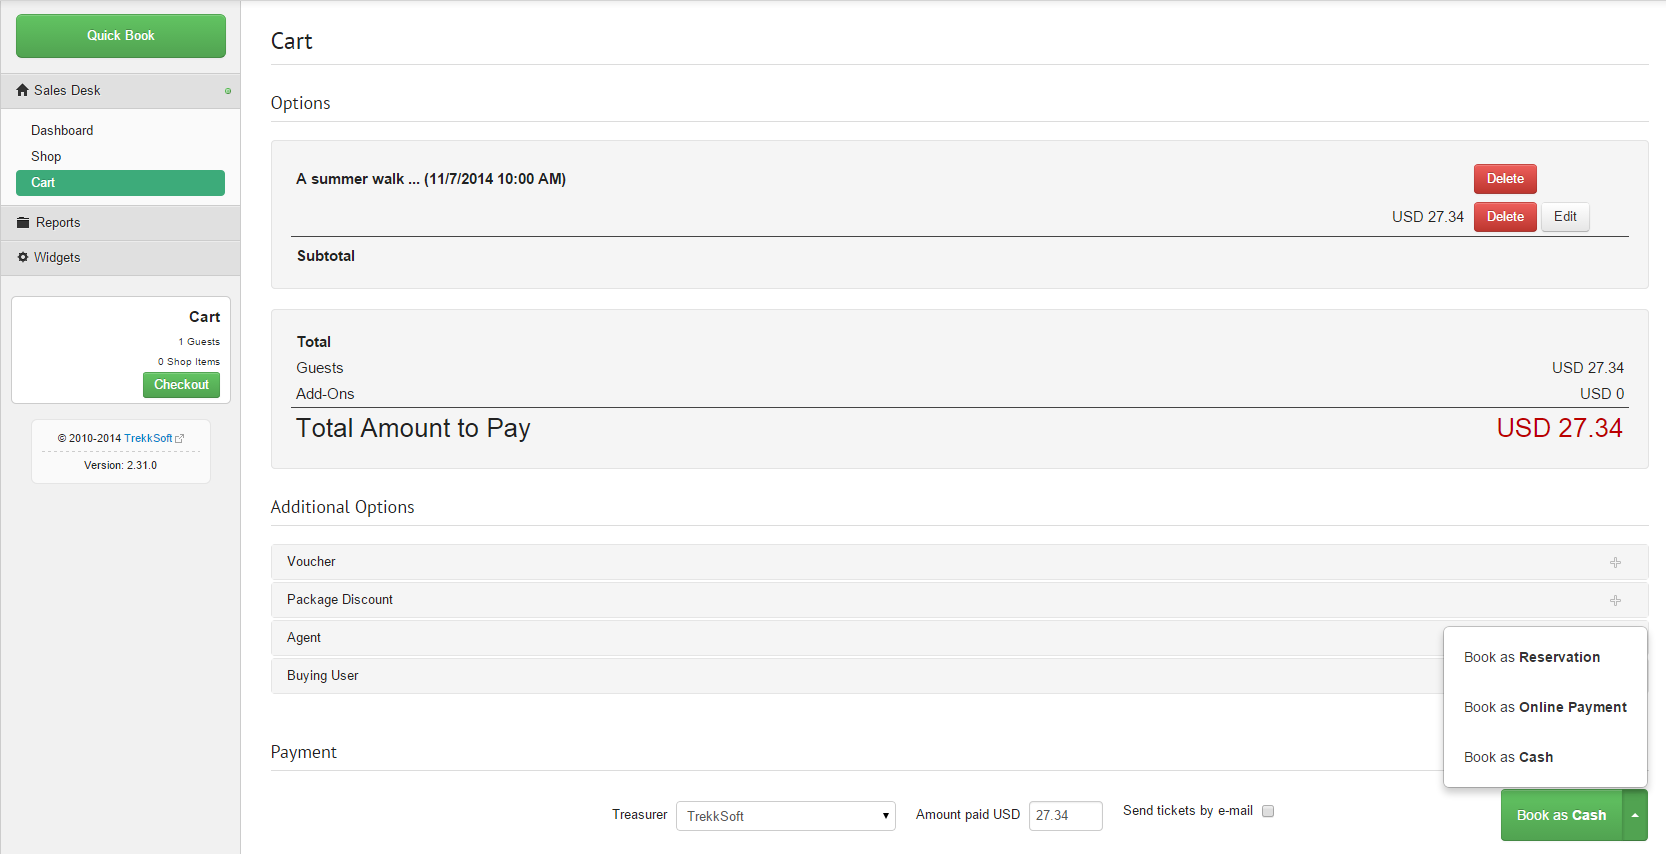Choose Book as Reservation from the menu
The width and height of the screenshot is (1666, 854).
coord(1531,657)
